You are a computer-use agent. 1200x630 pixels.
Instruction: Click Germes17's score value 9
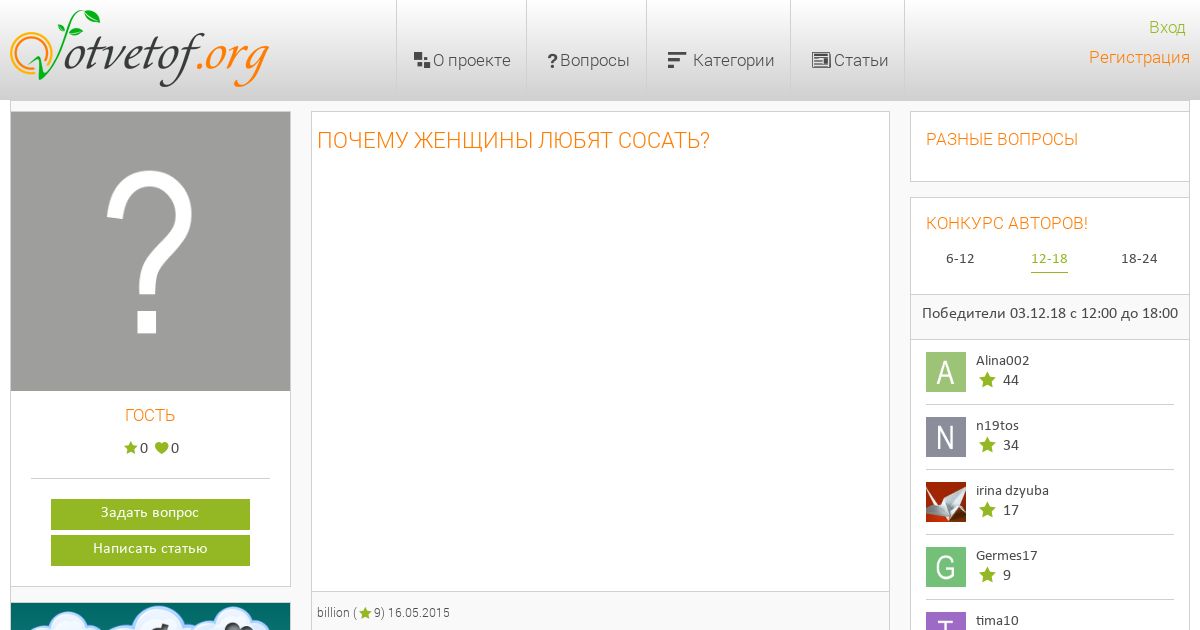(1007, 575)
